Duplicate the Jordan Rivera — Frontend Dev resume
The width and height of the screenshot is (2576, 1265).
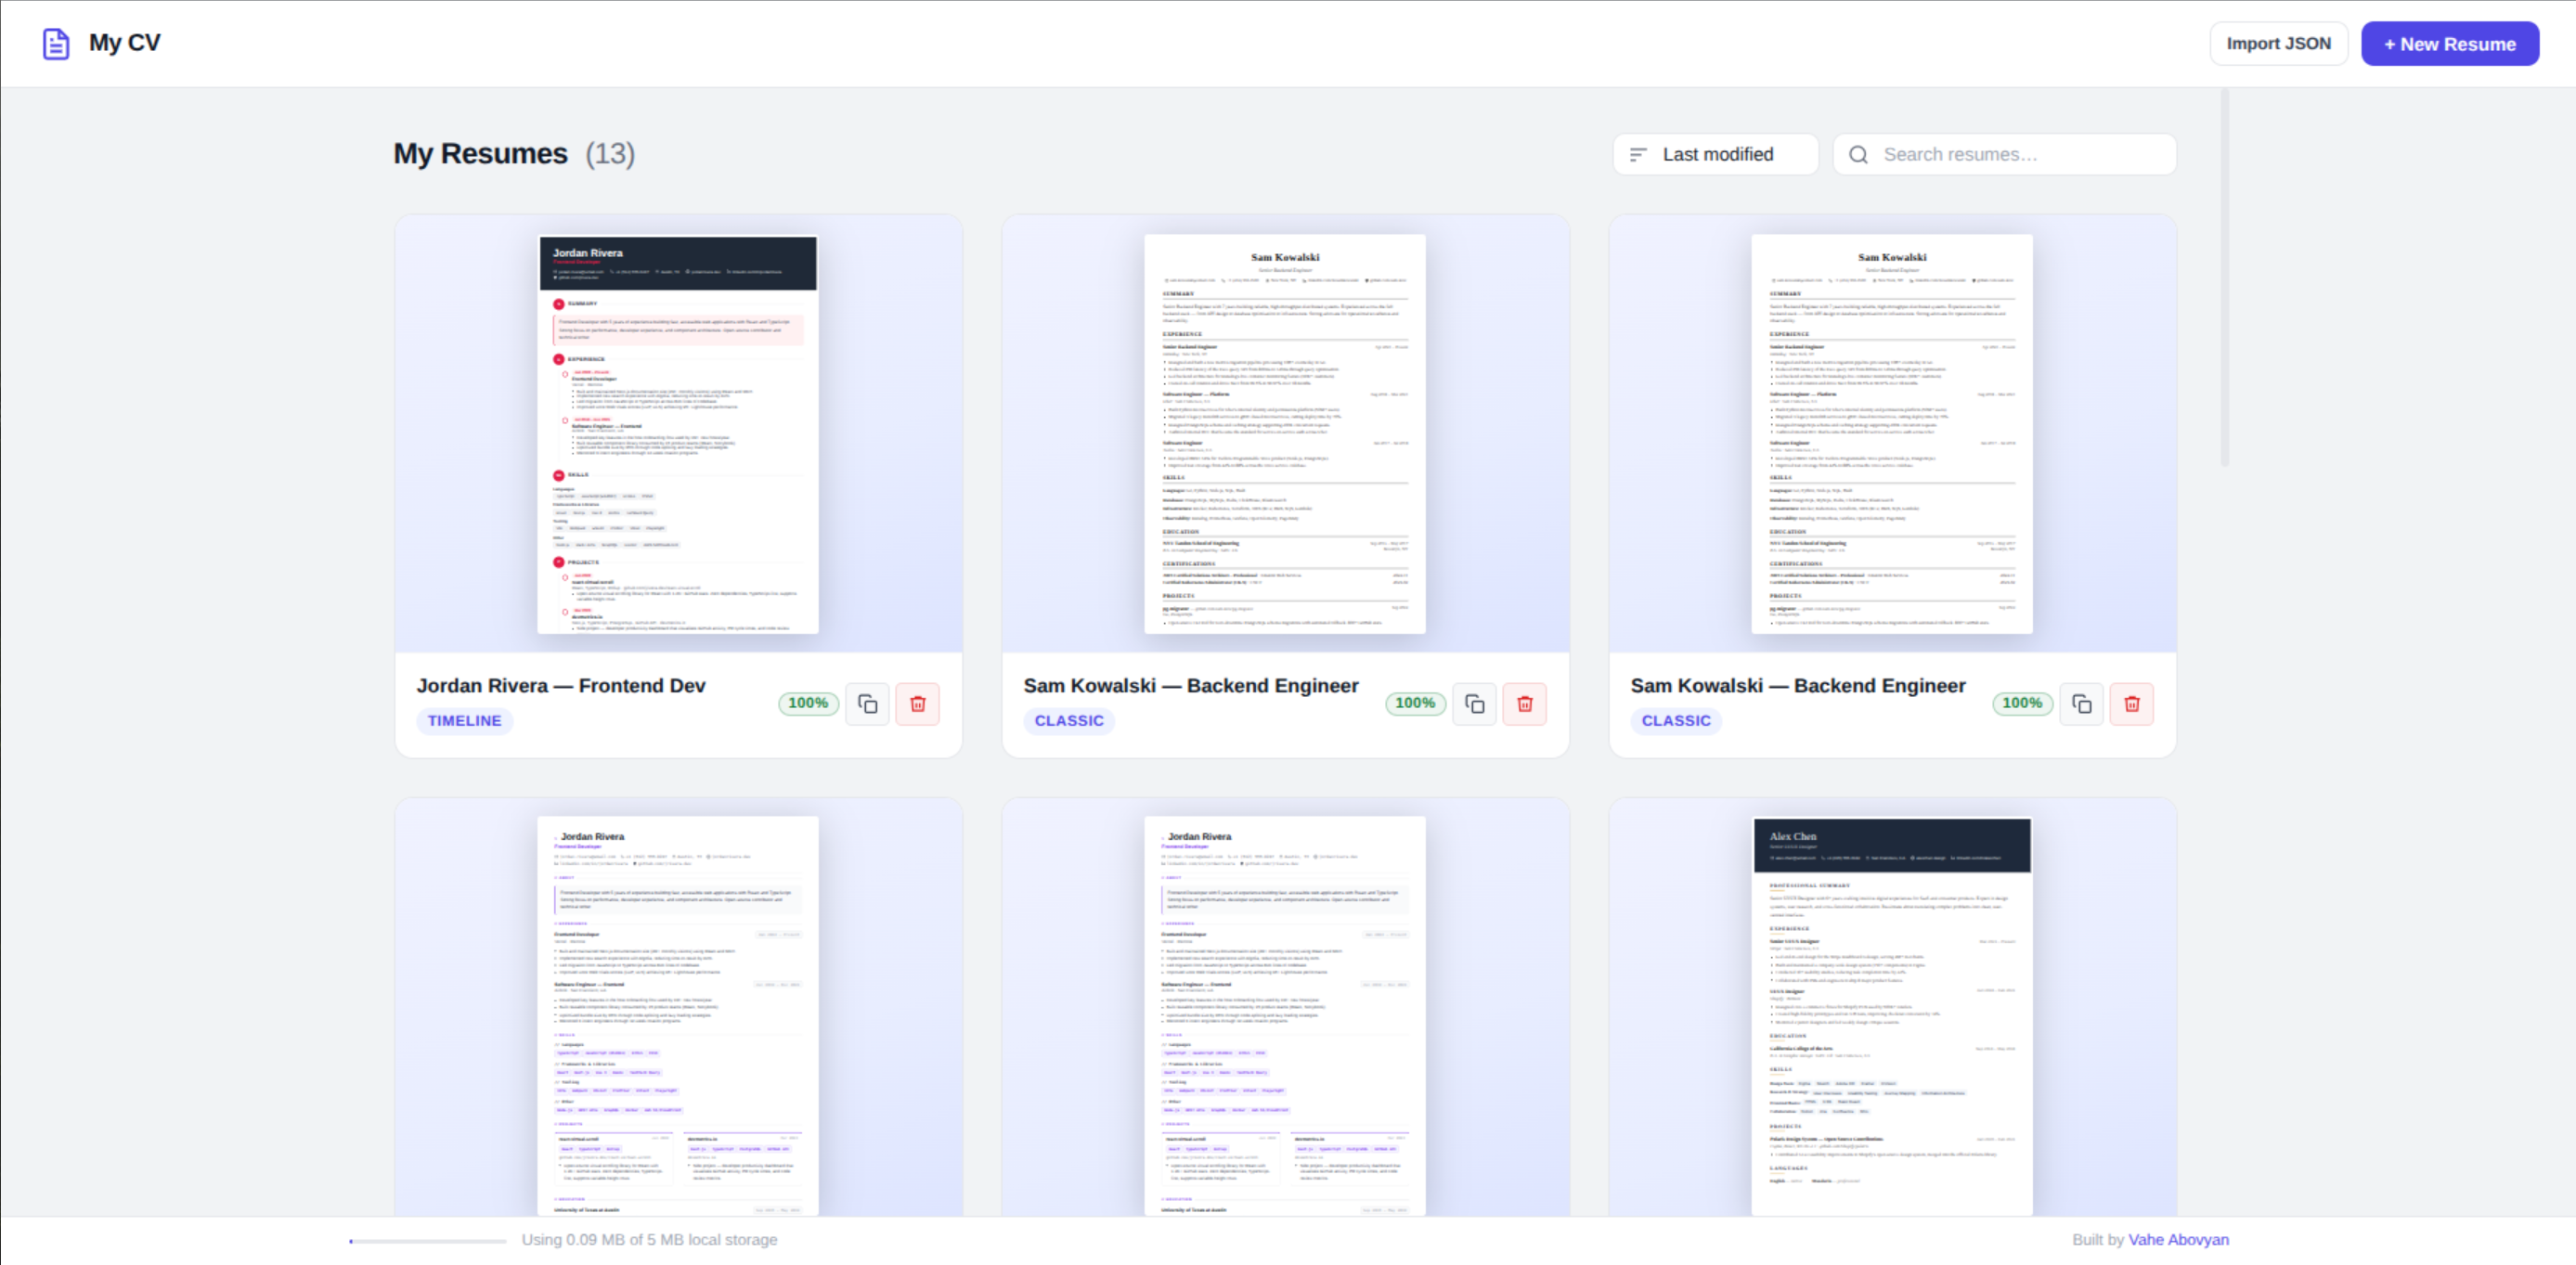867,703
